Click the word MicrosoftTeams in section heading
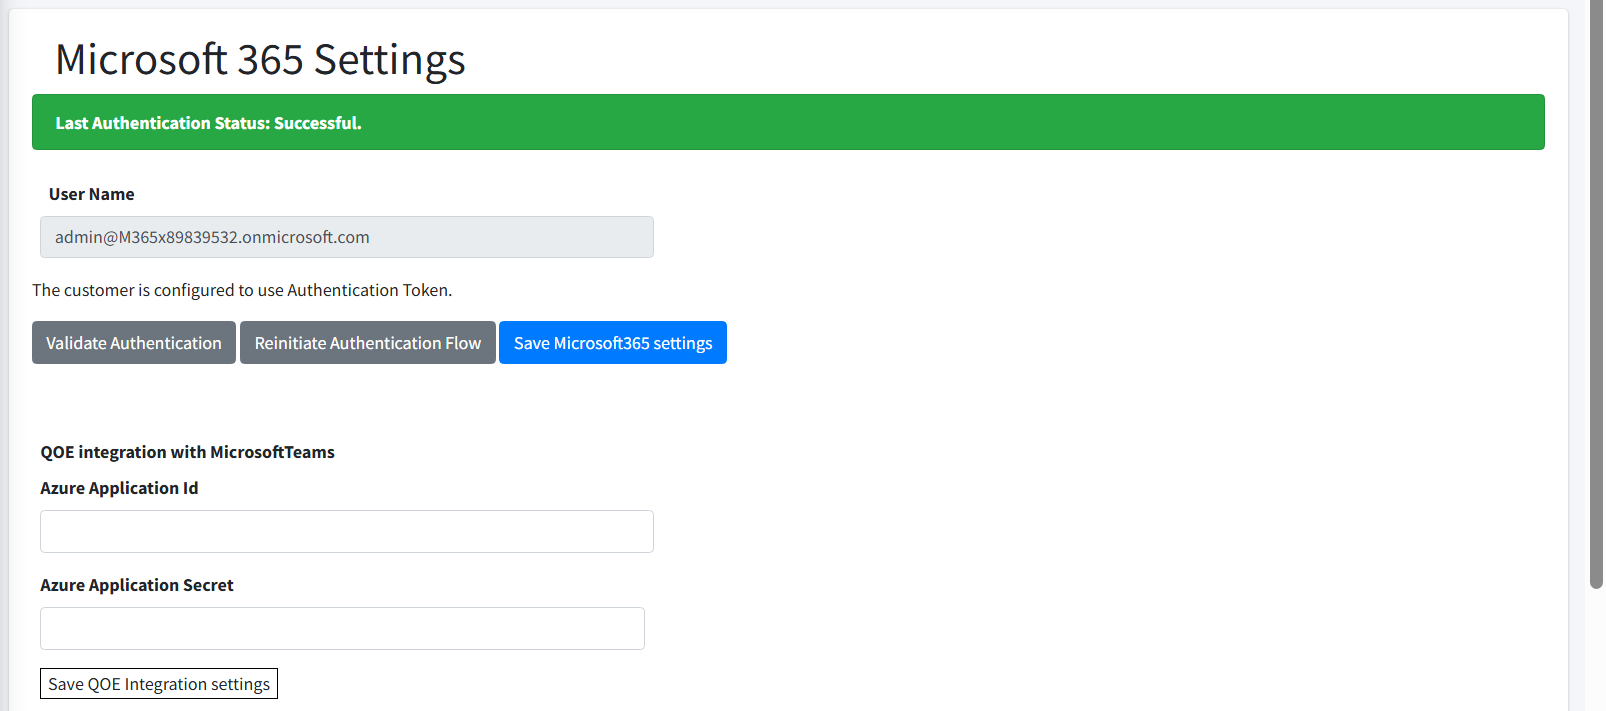This screenshot has height=711, width=1606. click(272, 452)
